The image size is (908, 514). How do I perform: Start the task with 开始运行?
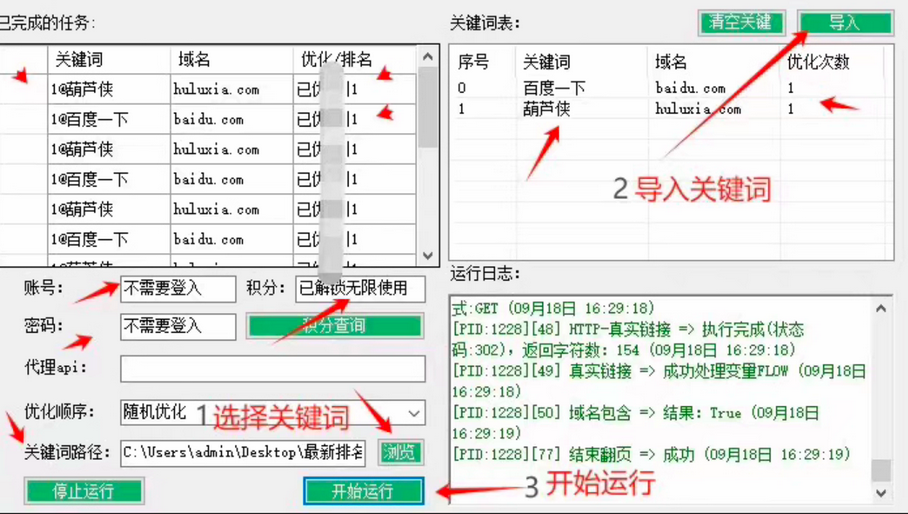tap(364, 491)
